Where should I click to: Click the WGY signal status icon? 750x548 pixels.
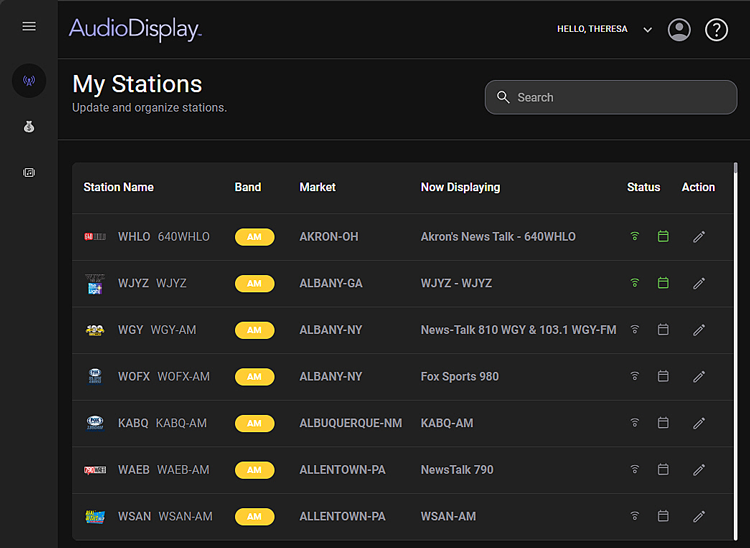coord(635,329)
